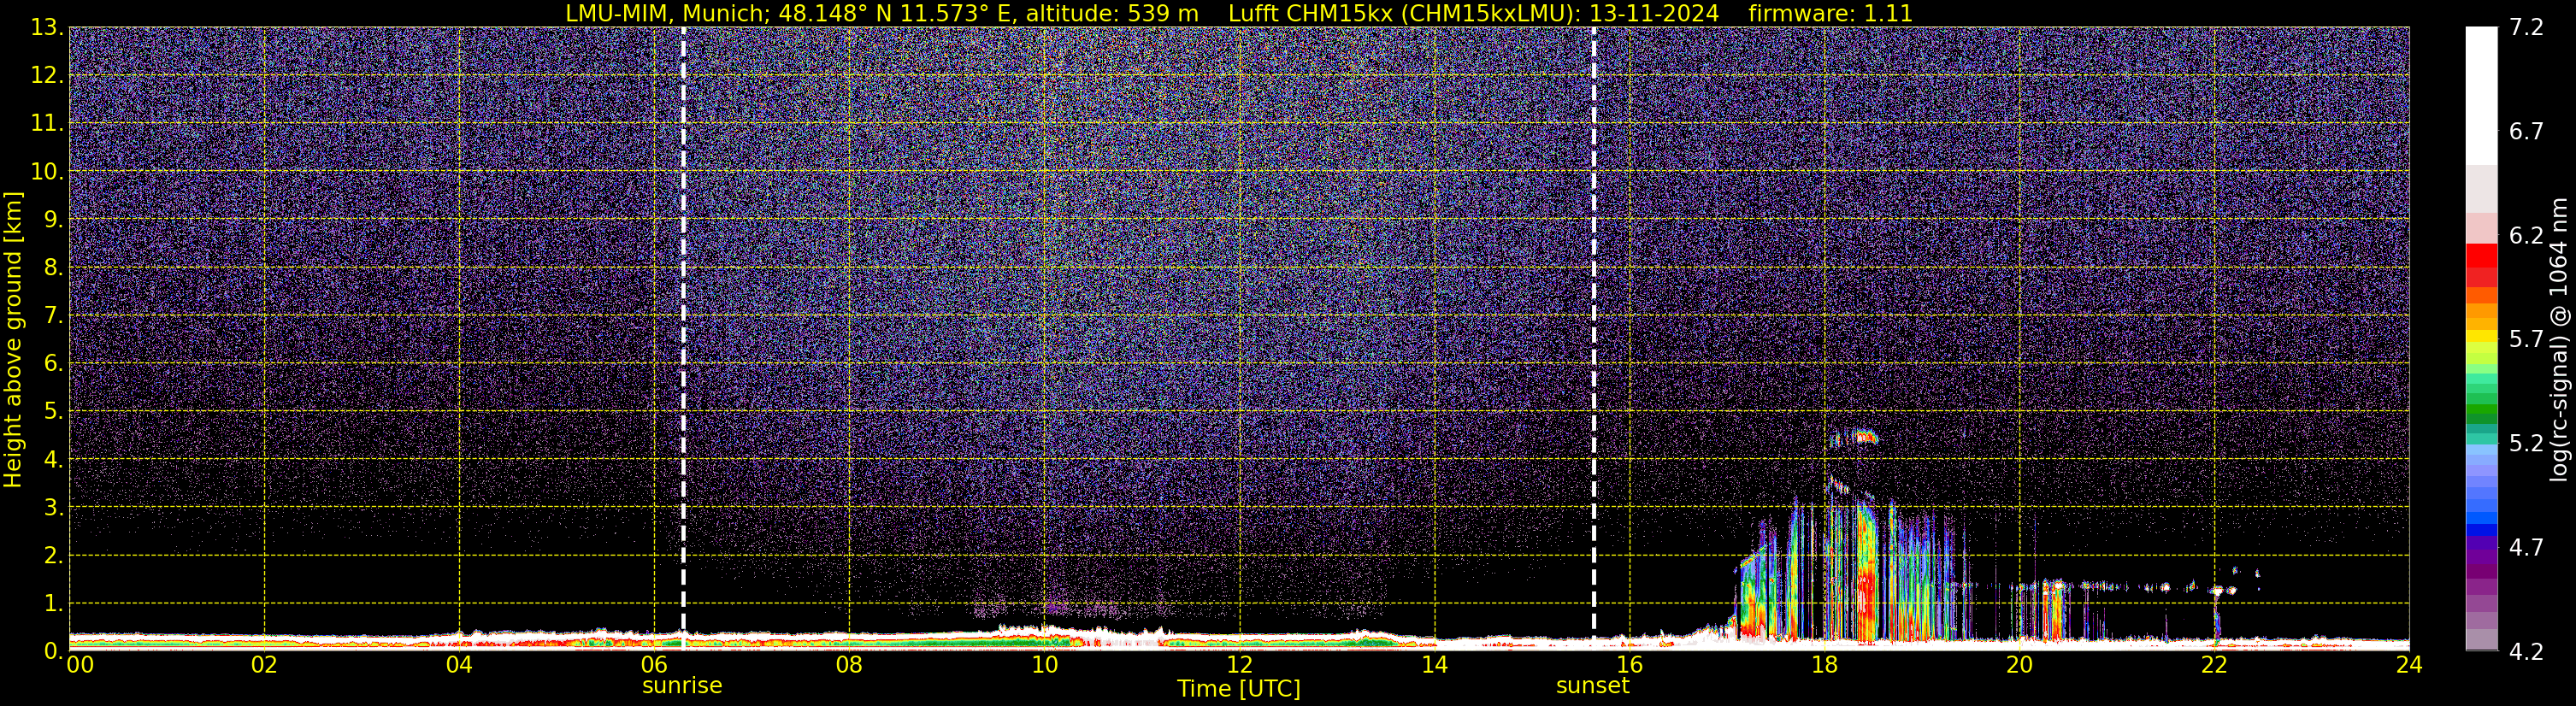
Task: Click the x-axis tick label '04'
Action: [x=459, y=665]
